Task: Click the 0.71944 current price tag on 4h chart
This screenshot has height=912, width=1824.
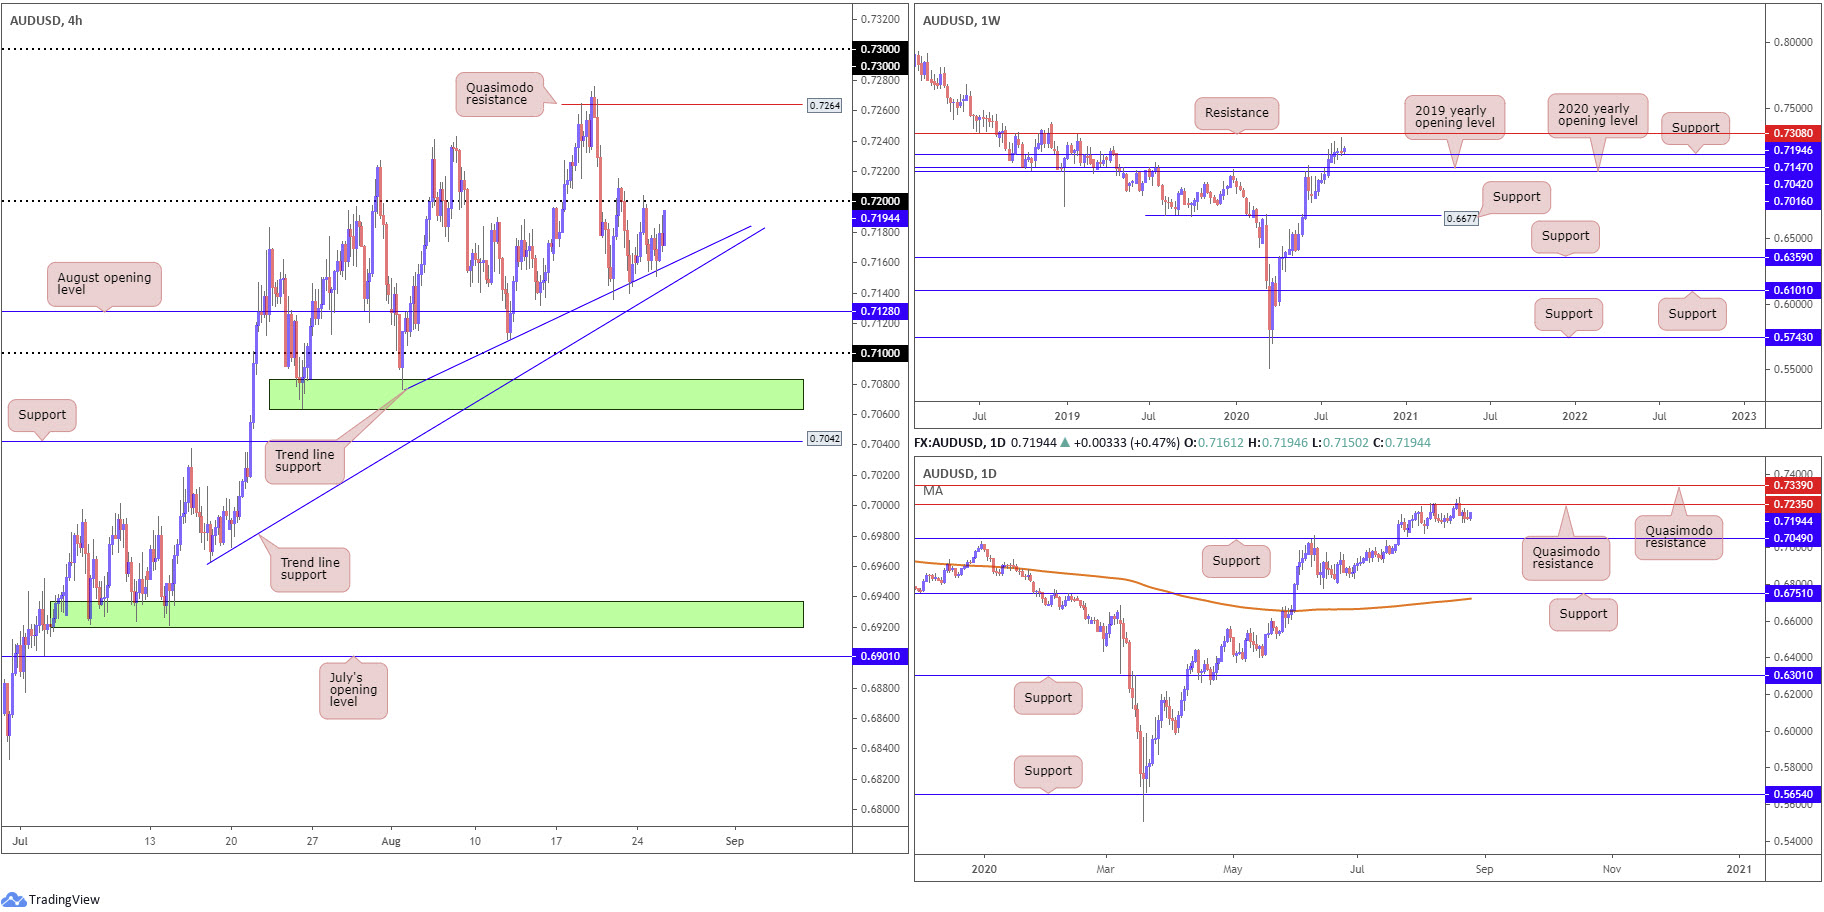Action: coord(880,218)
